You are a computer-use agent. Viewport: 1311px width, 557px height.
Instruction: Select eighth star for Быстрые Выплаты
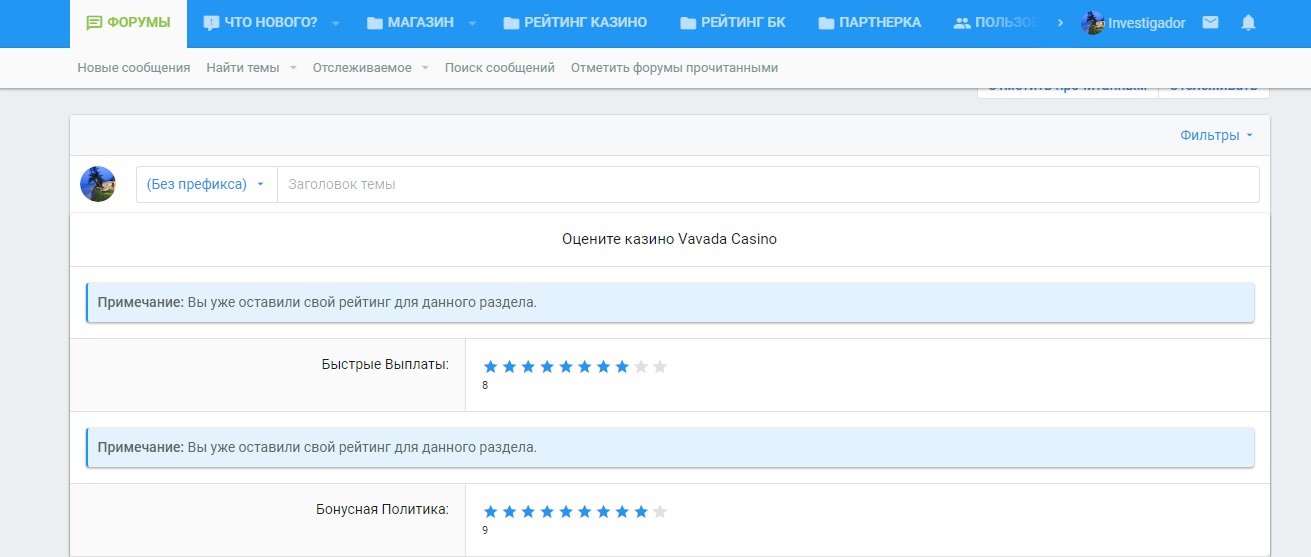622,367
